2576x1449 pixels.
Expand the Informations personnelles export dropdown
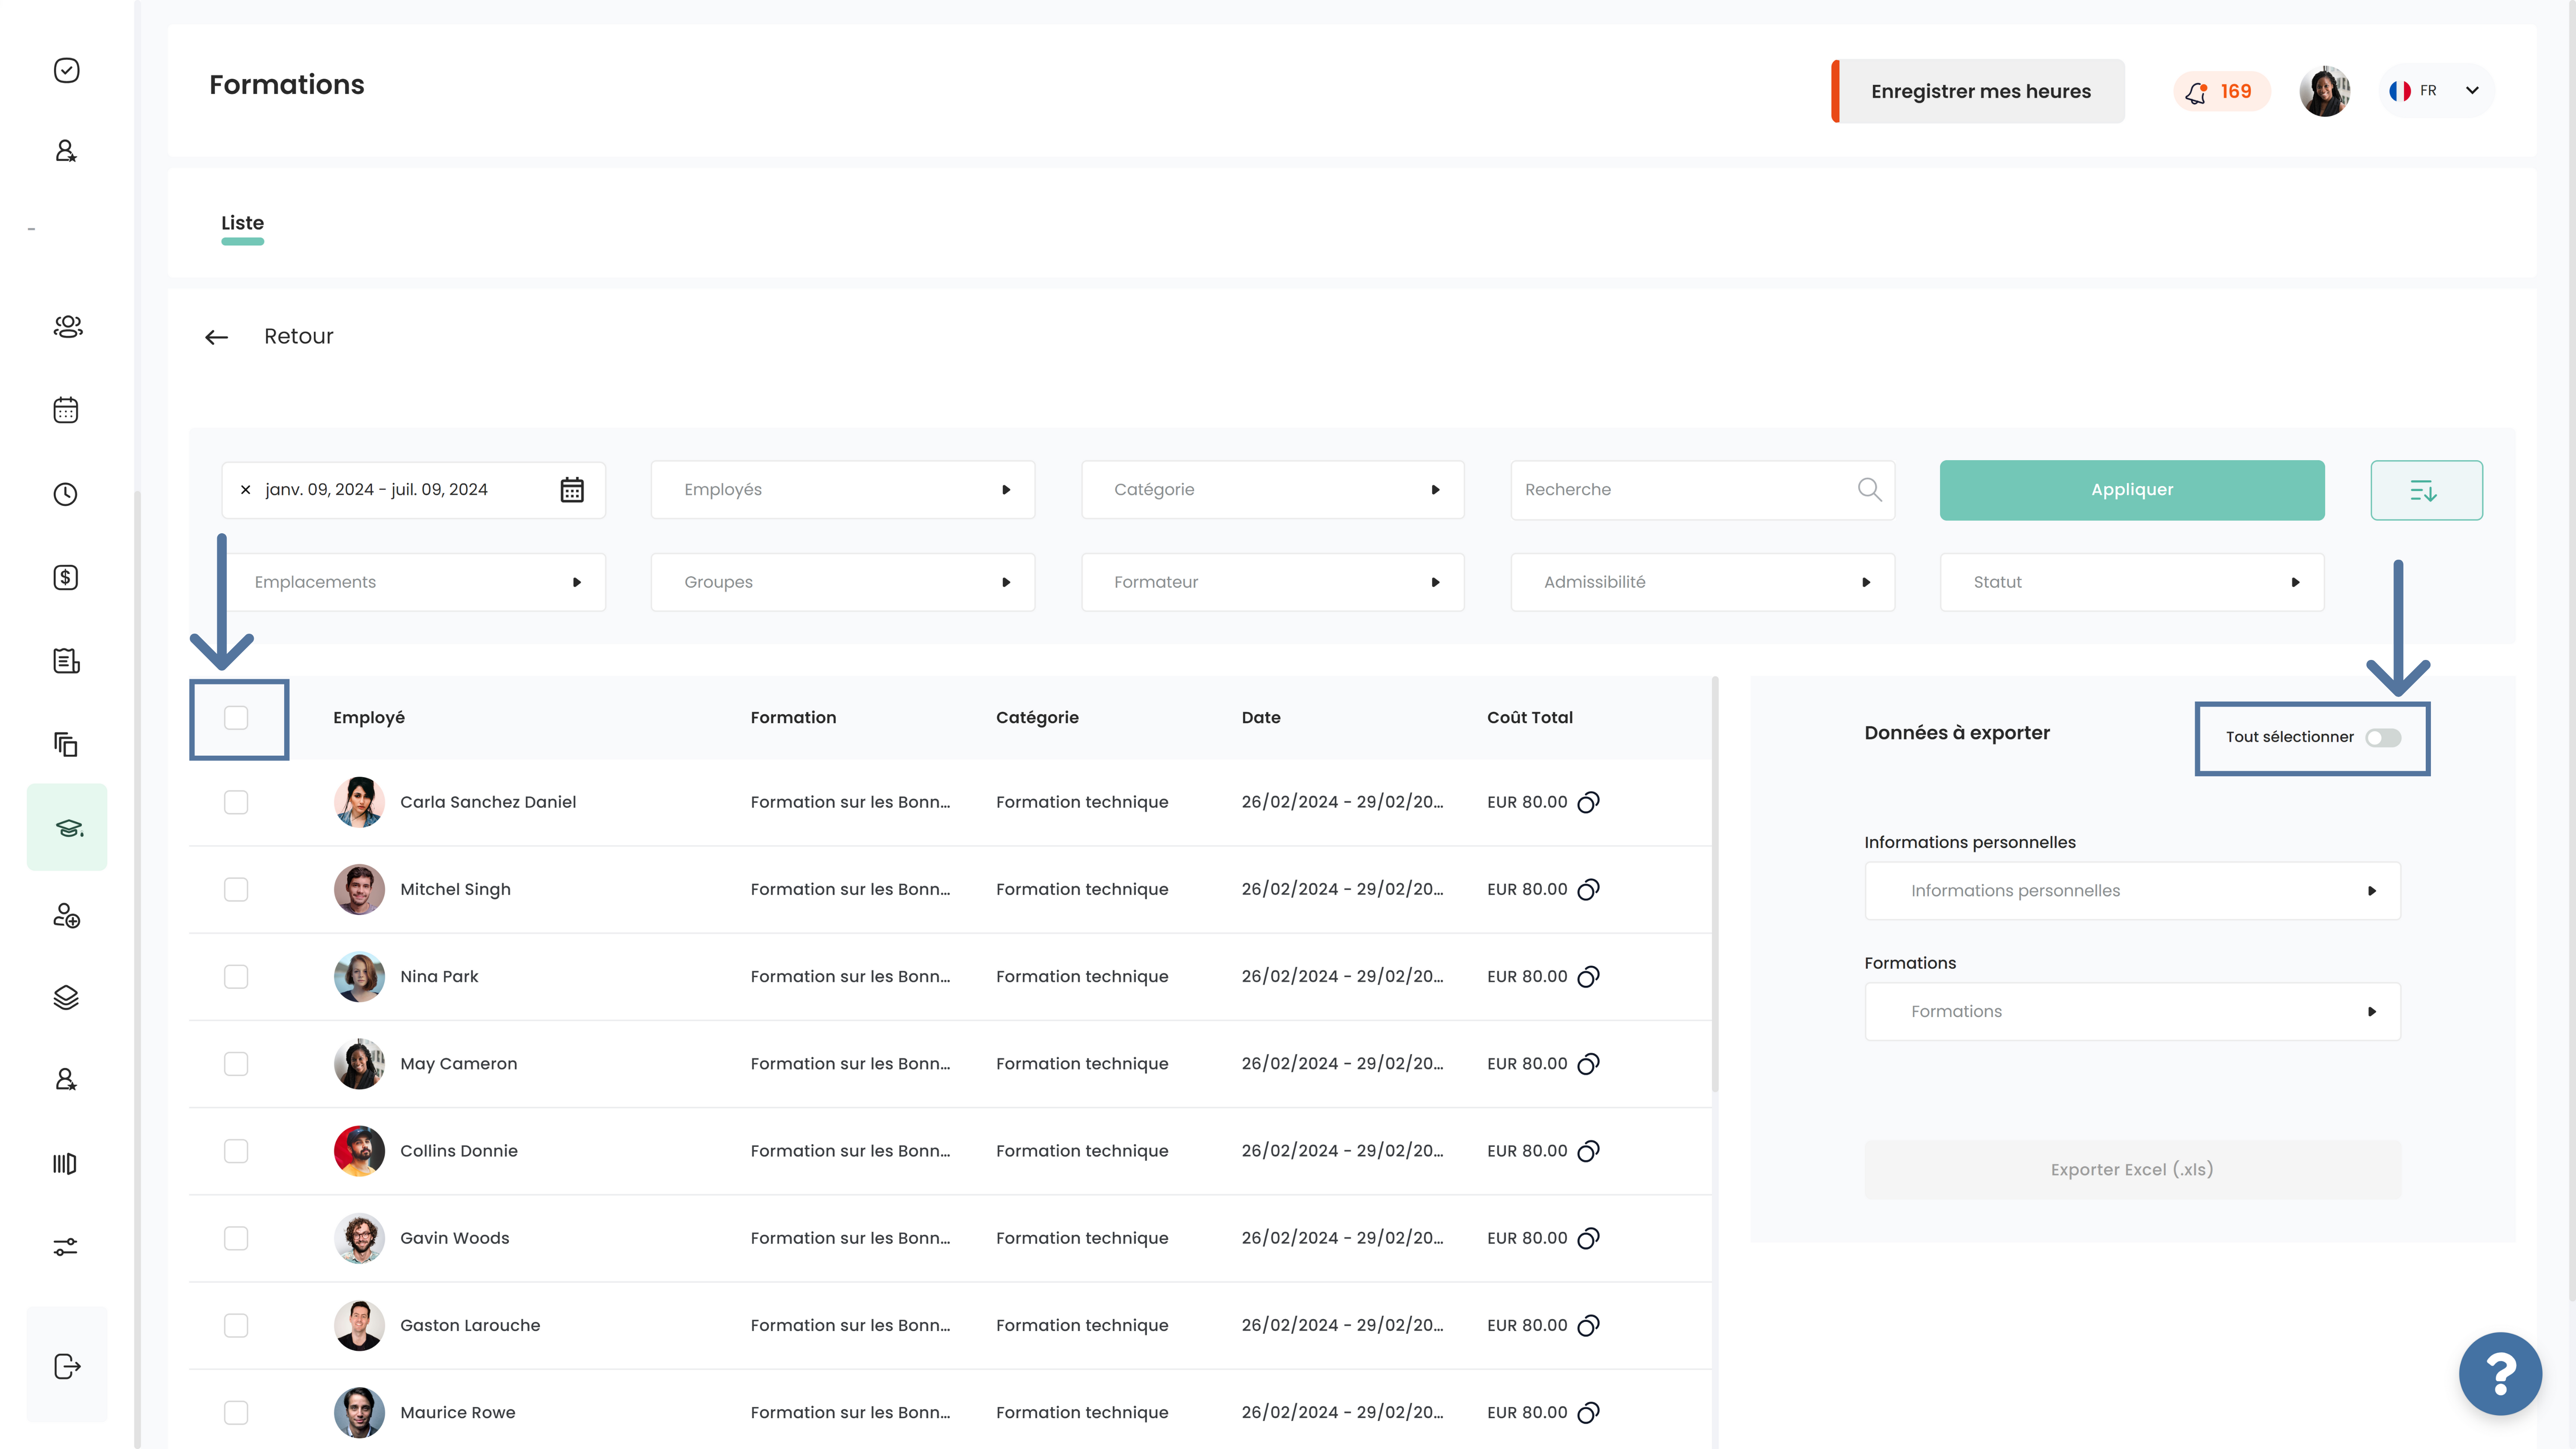2132,891
